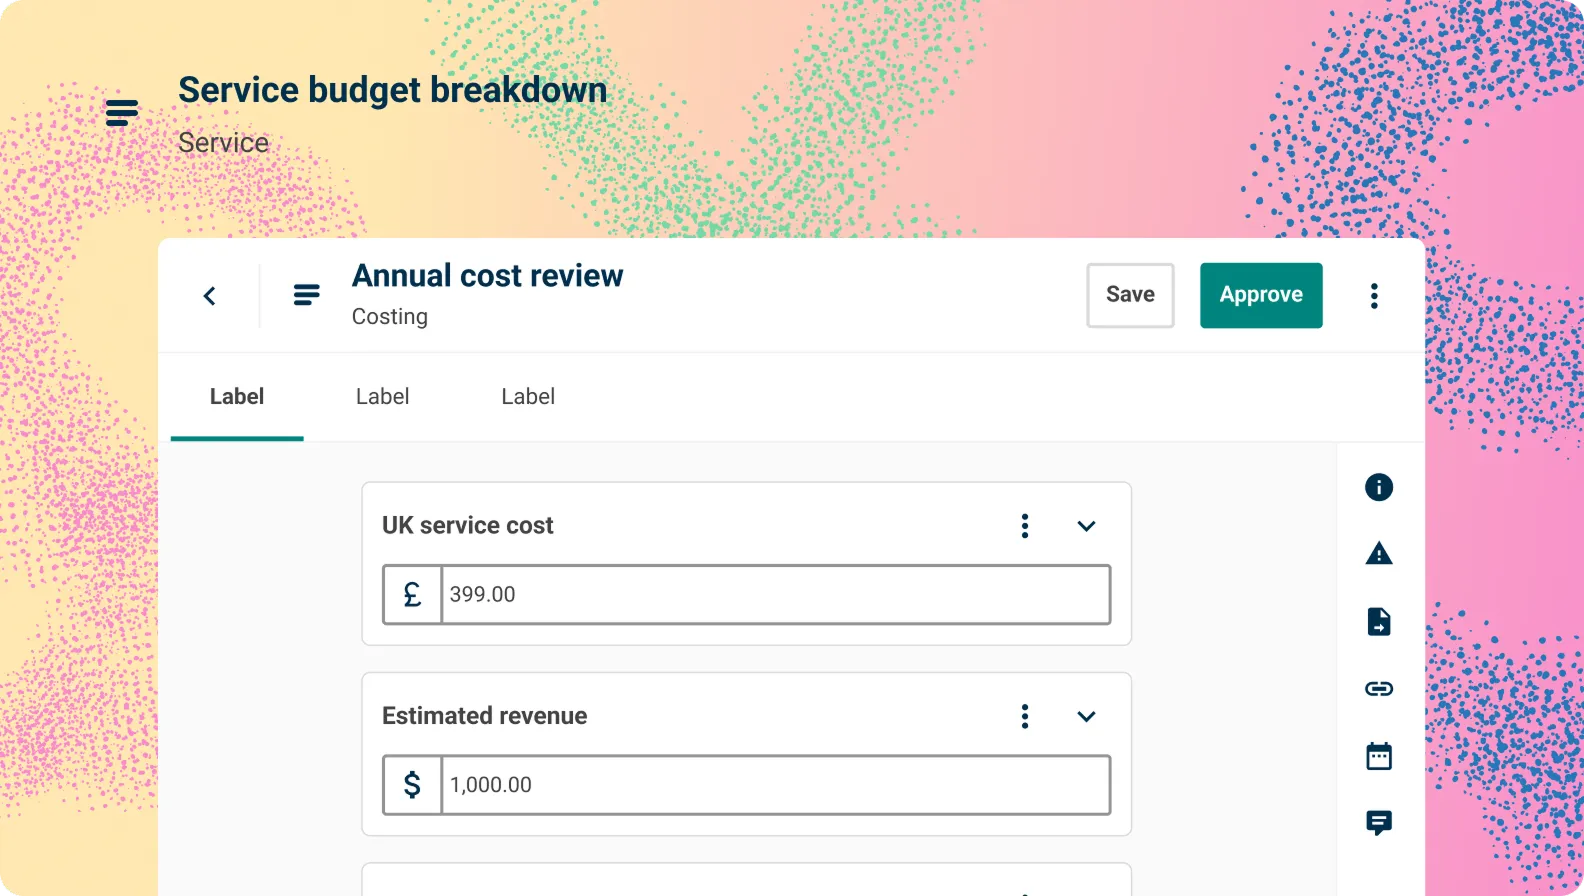Click the Estimated revenue card title
Screen dimensions: 1584x896
coord(485,716)
